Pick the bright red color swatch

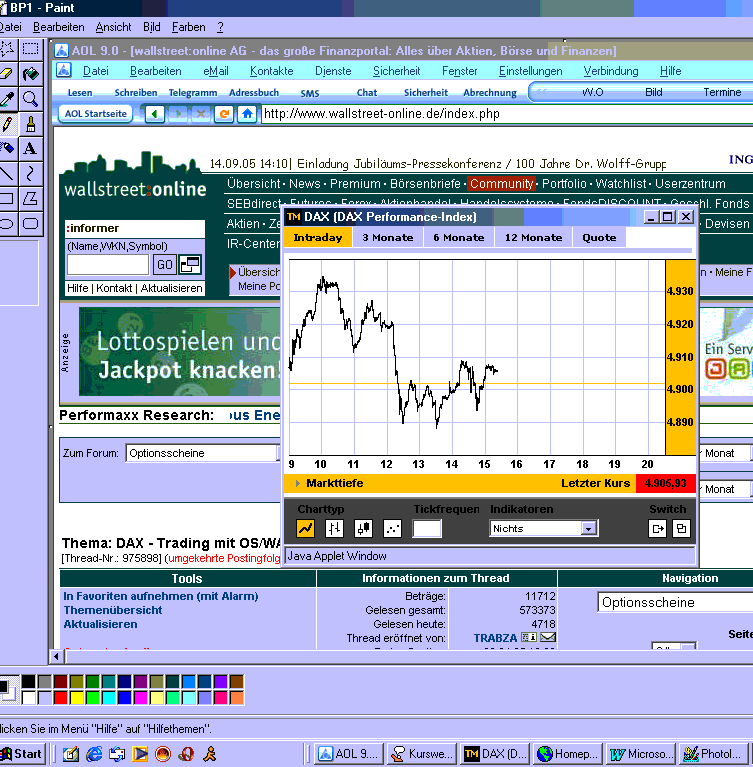61,697
